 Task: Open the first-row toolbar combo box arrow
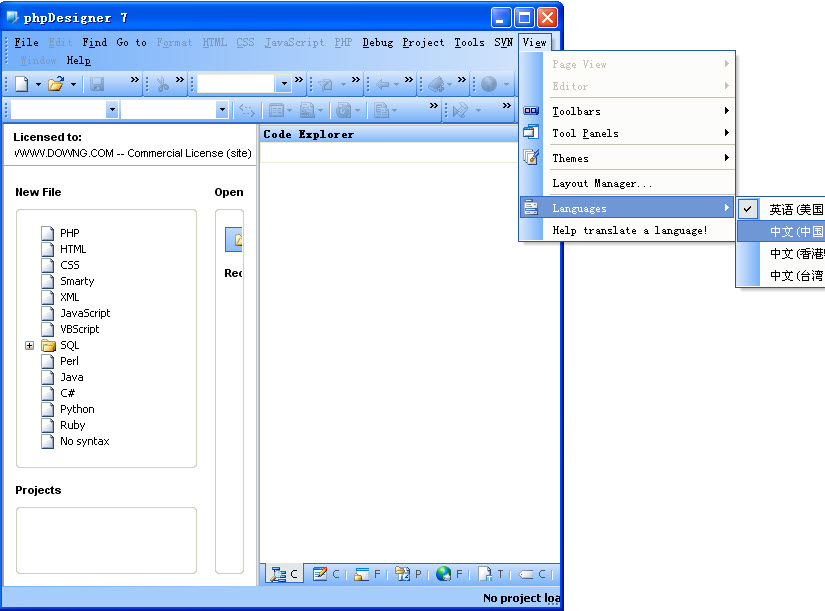tap(284, 83)
